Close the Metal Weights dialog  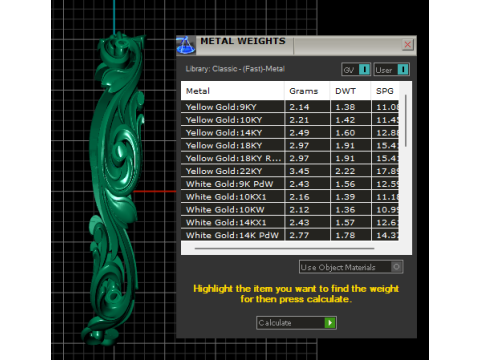(x=408, y=45)
